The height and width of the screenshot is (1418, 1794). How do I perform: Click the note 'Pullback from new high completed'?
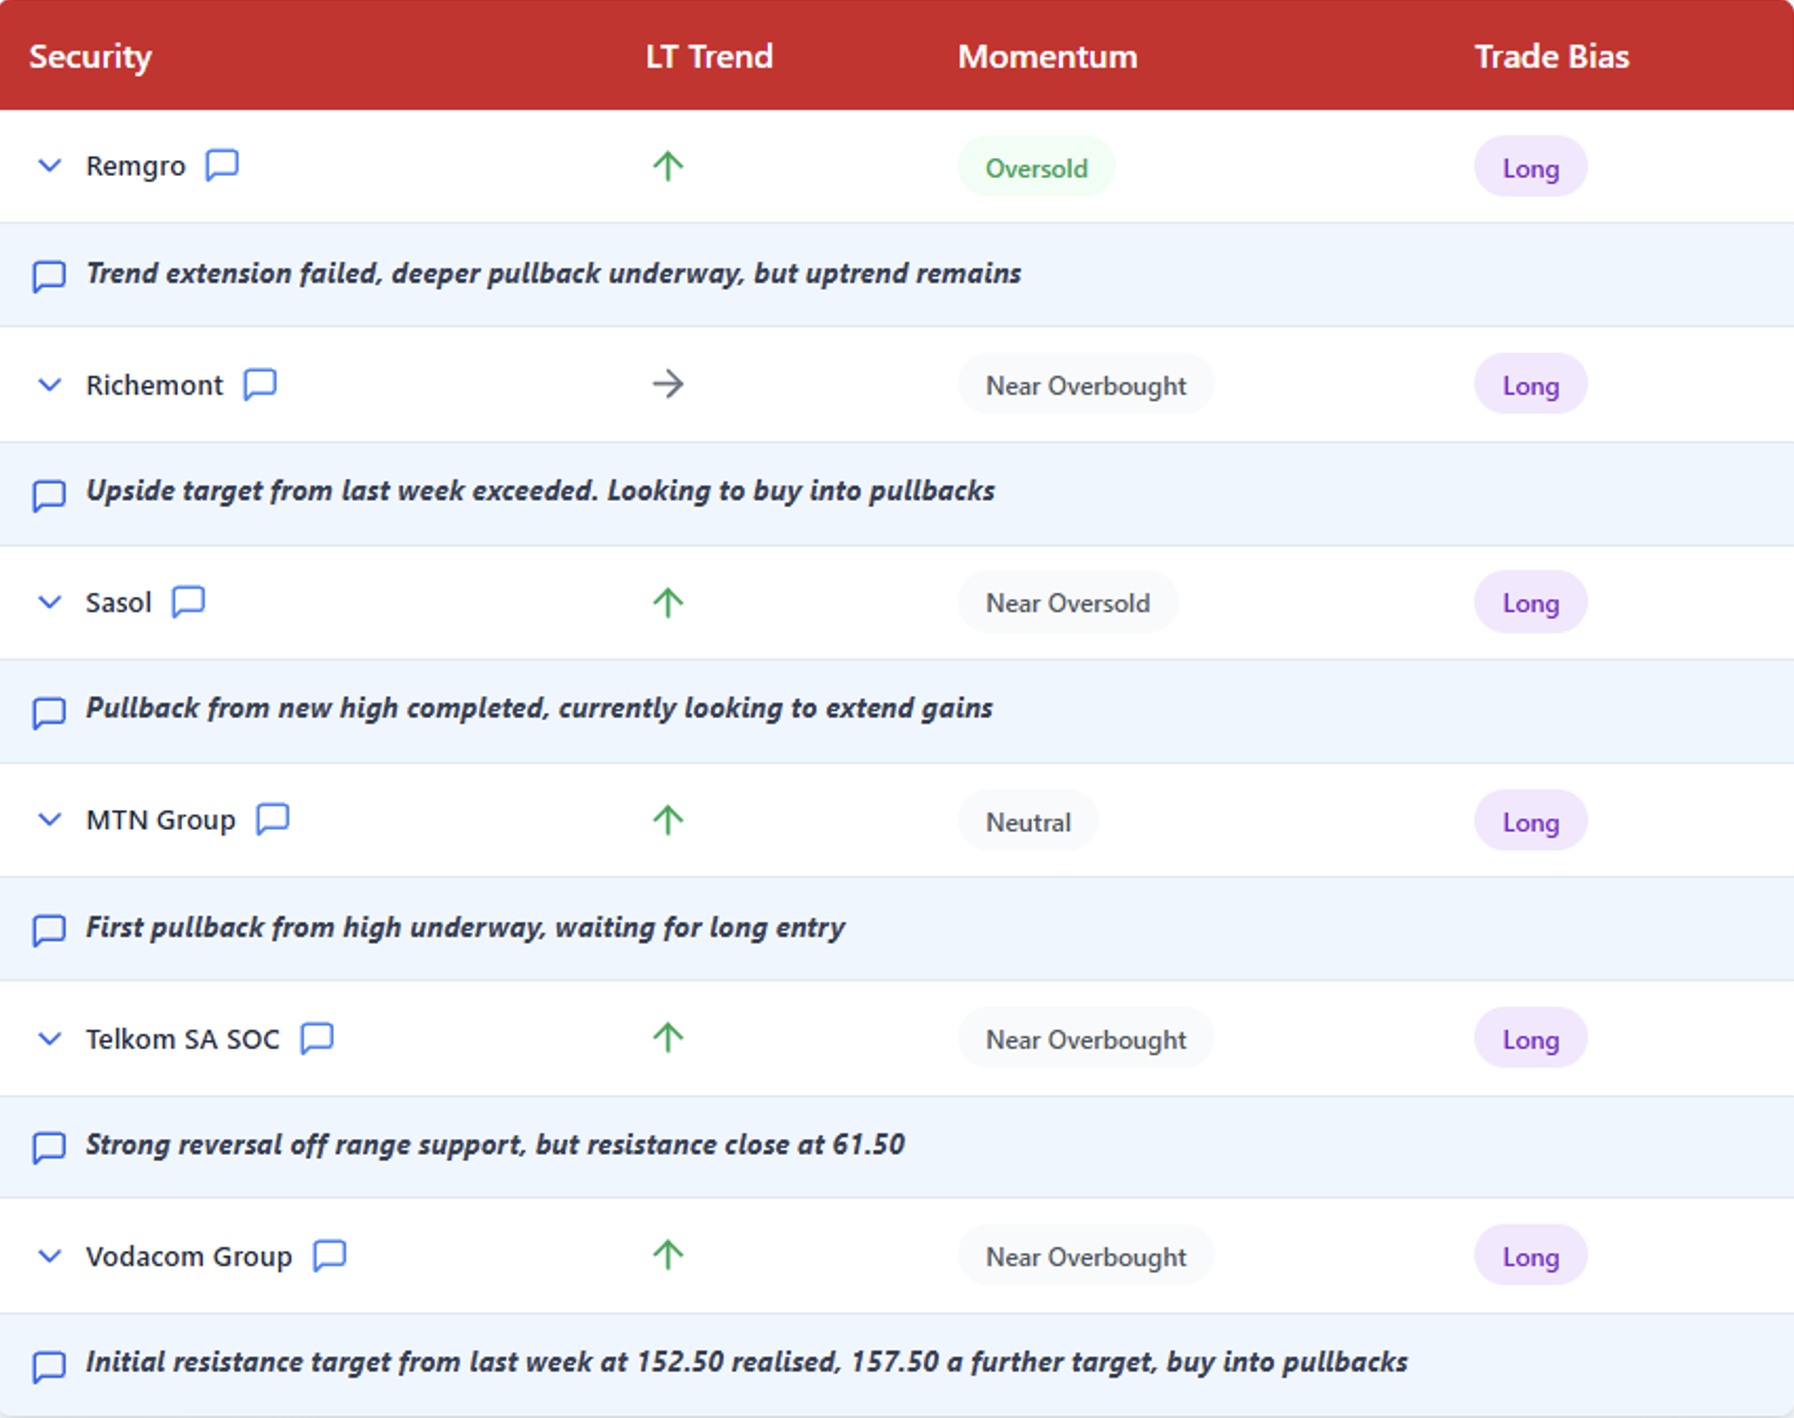tap(539, 709)
